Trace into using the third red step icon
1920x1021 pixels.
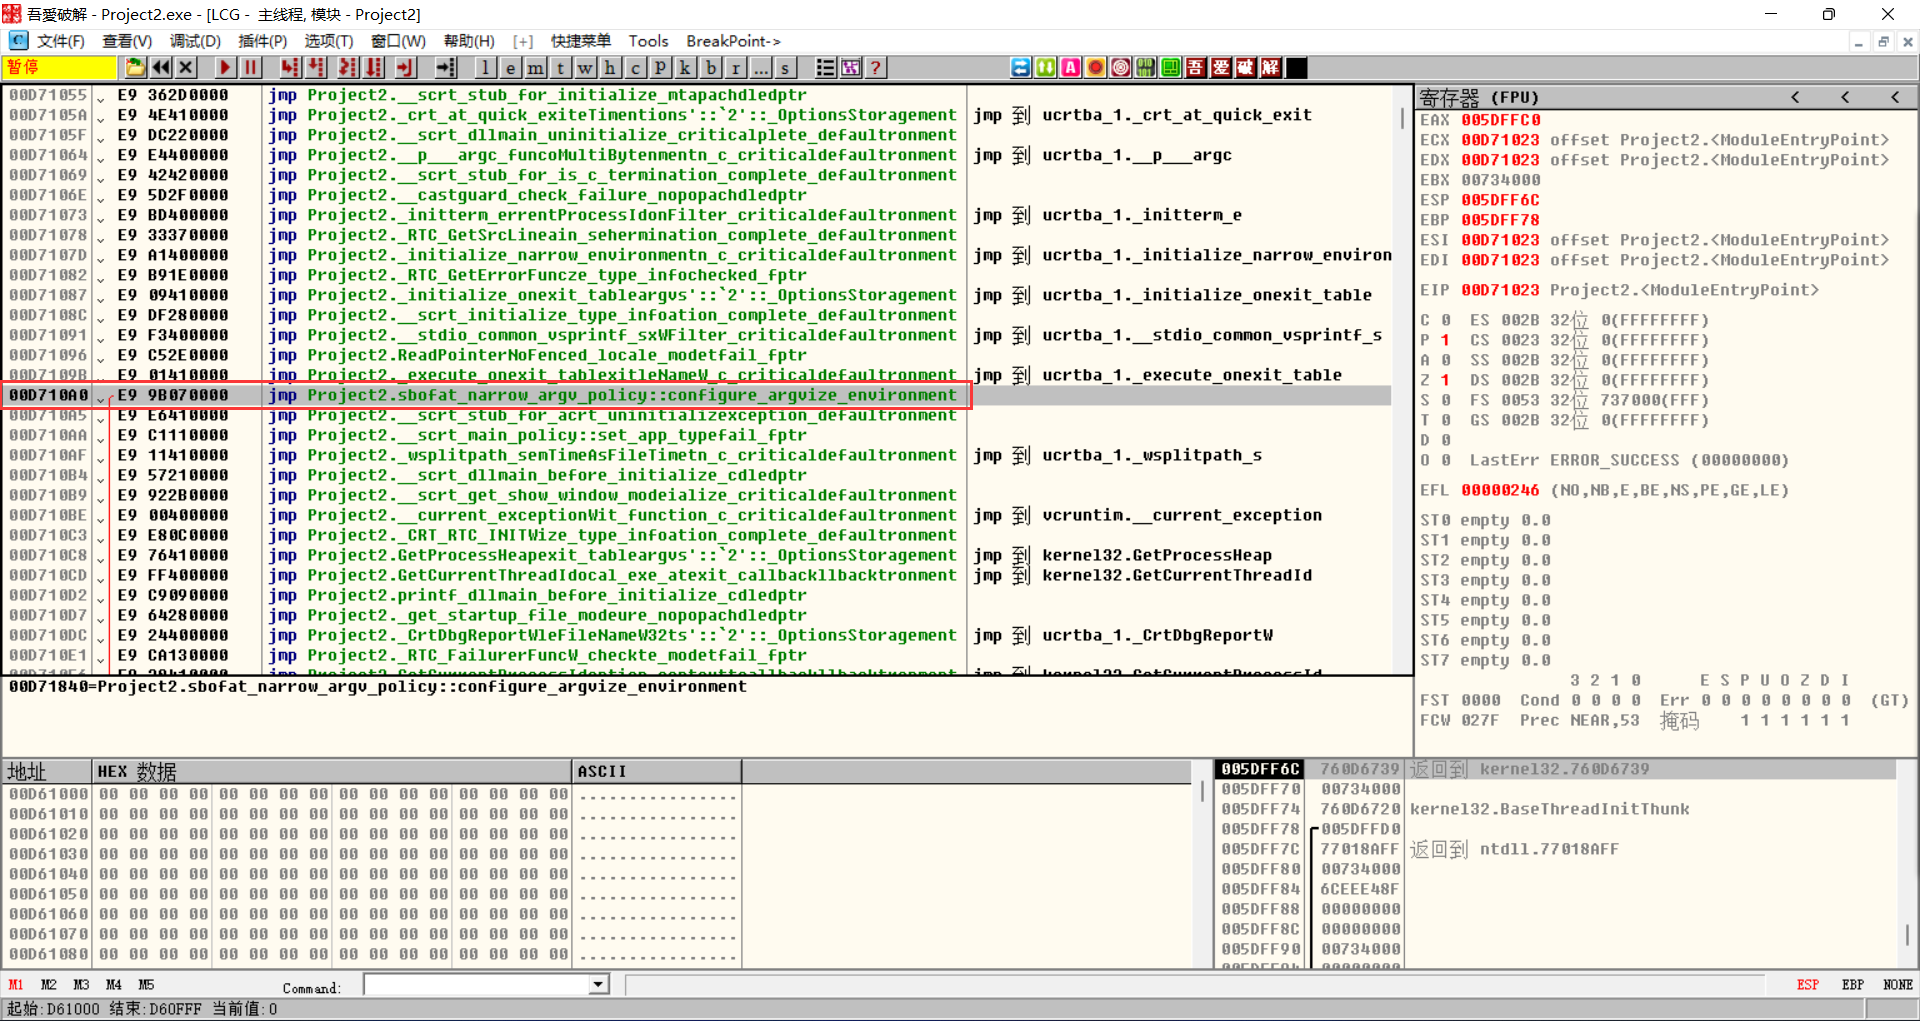click(x=348, y=67)
